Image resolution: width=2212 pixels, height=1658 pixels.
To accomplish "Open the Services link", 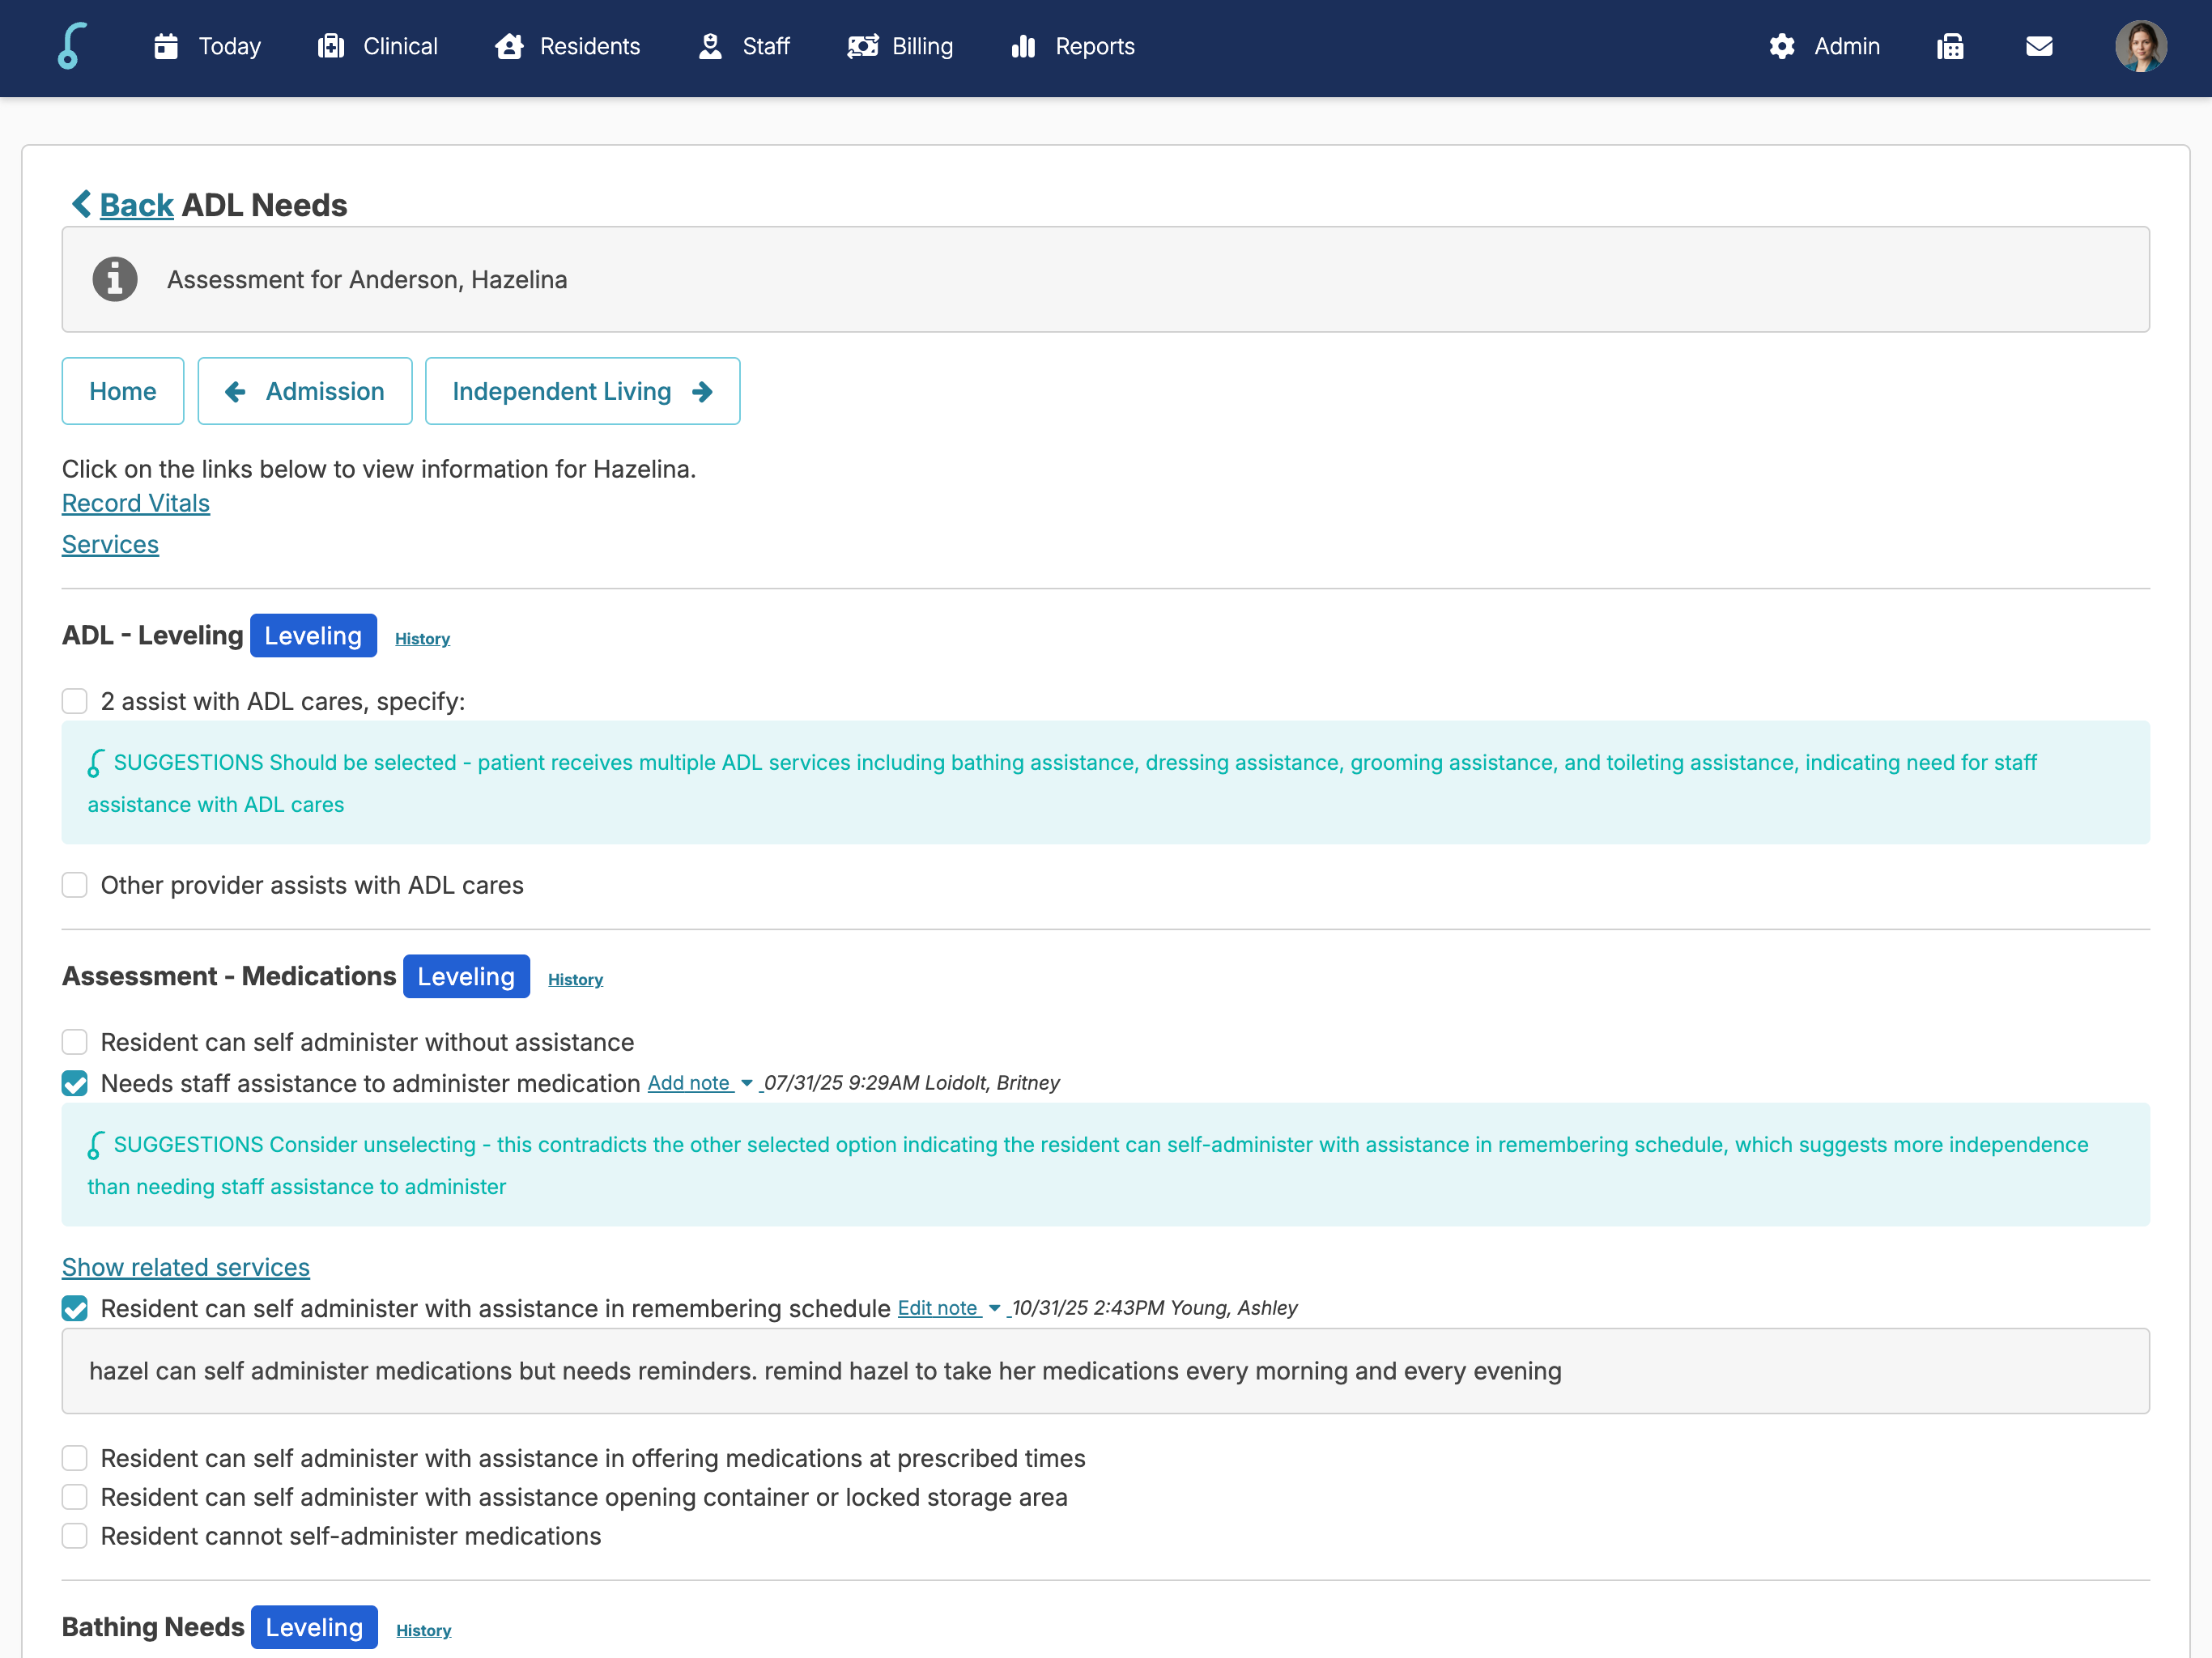I will tap(110, 544).
